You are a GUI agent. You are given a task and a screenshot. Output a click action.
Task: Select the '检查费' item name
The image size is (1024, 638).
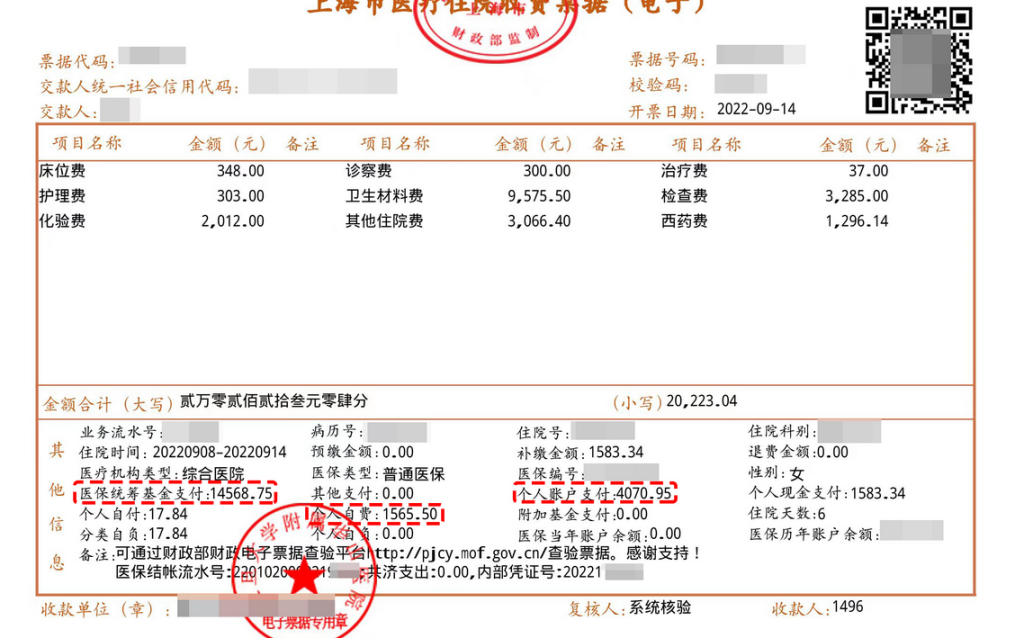(684, 196)
